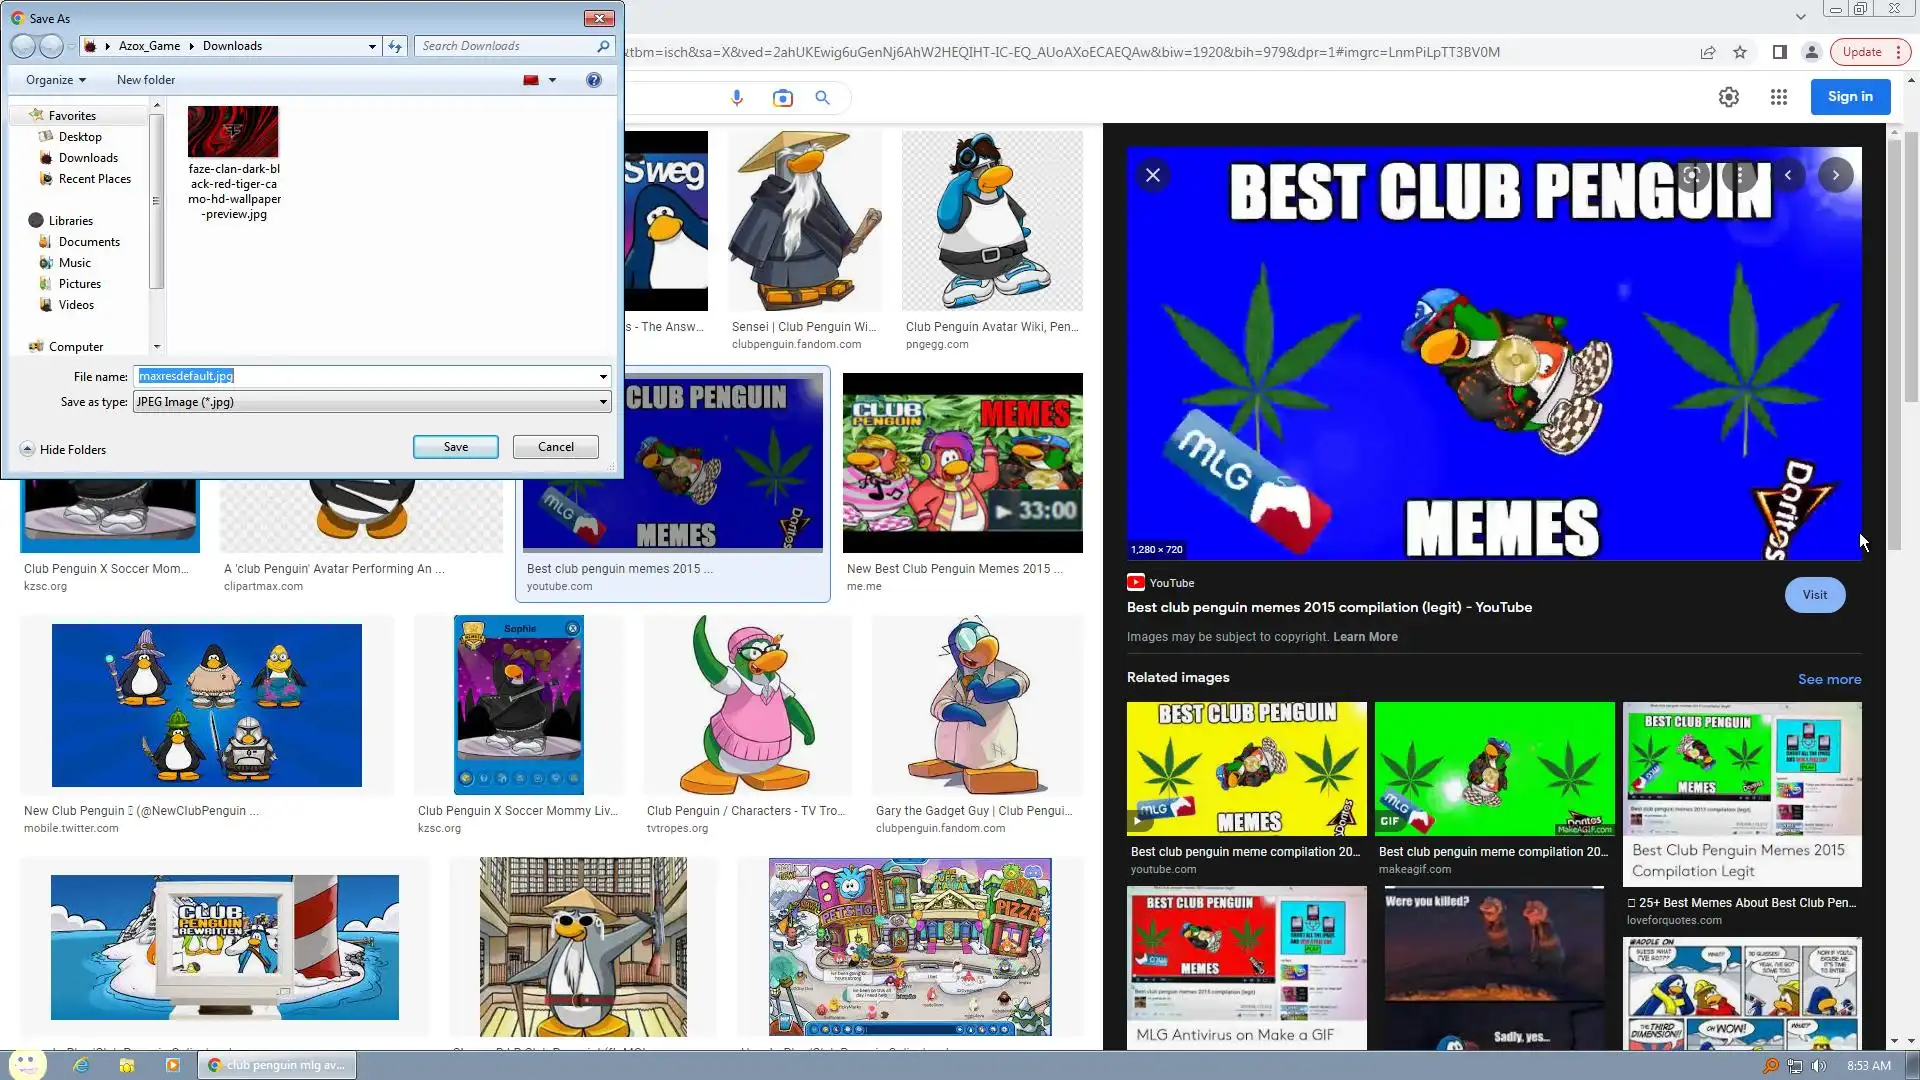Click New folder in dialog toolbar
The height and width of the screenshot is (1080, 1920).
[145, 80]
